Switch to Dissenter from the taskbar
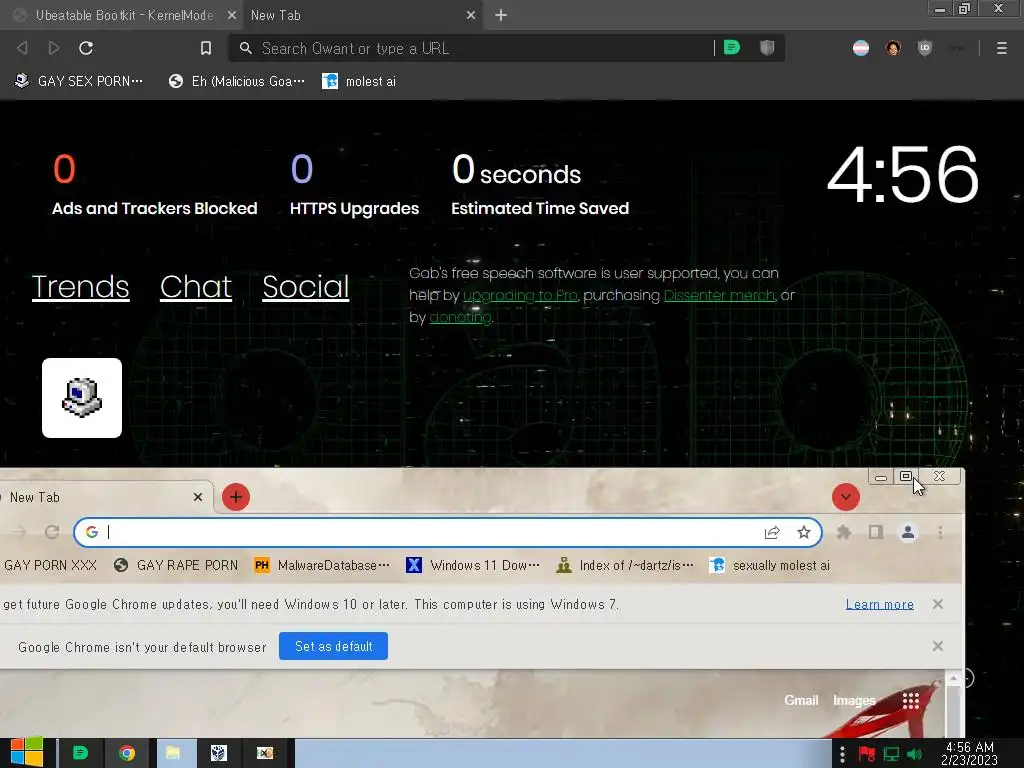Viewport: 1024px width, 768px height. click(x=80, y=753)
